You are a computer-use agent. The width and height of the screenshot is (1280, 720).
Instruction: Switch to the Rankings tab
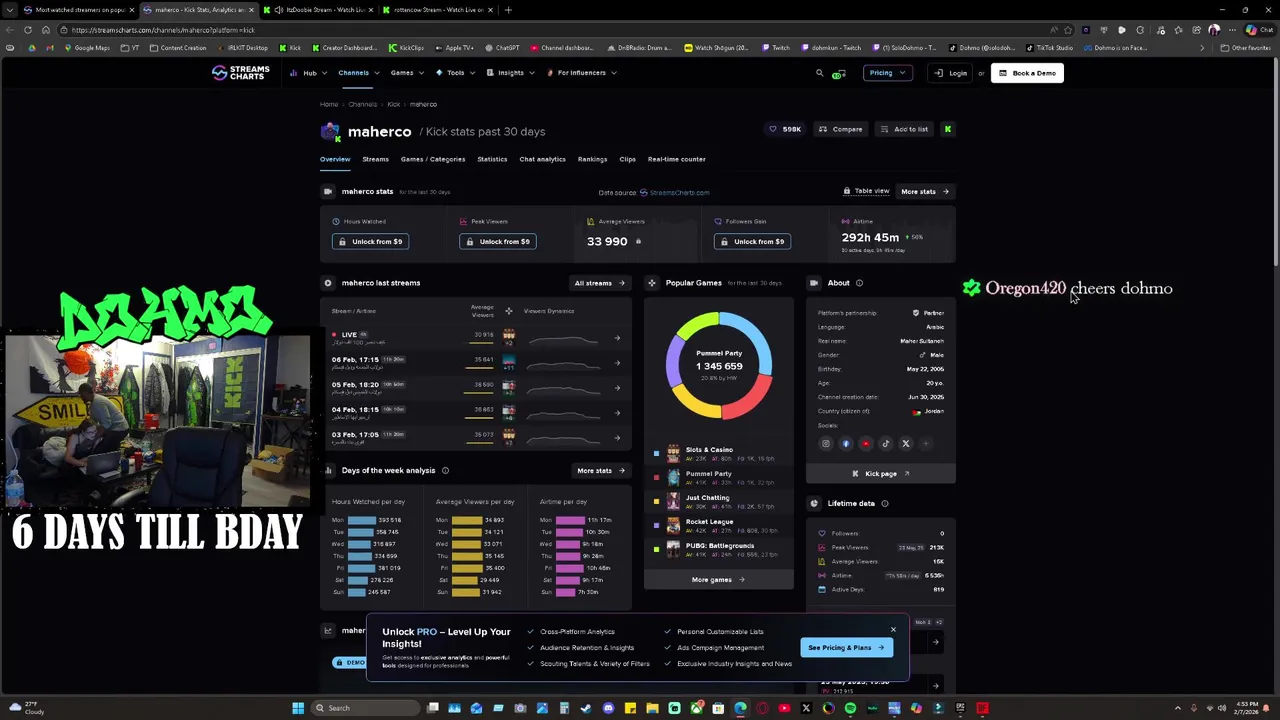click(592, 159)
